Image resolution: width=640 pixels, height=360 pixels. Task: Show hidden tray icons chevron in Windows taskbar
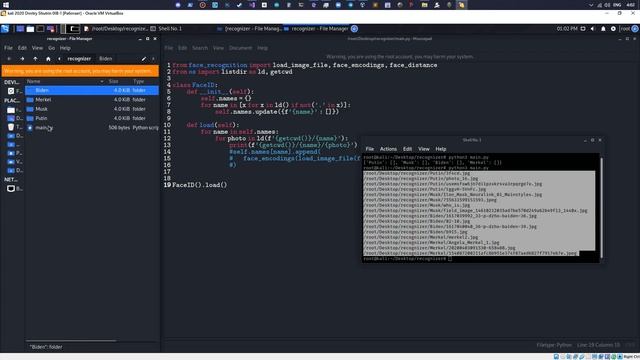[x=591, y=5]
